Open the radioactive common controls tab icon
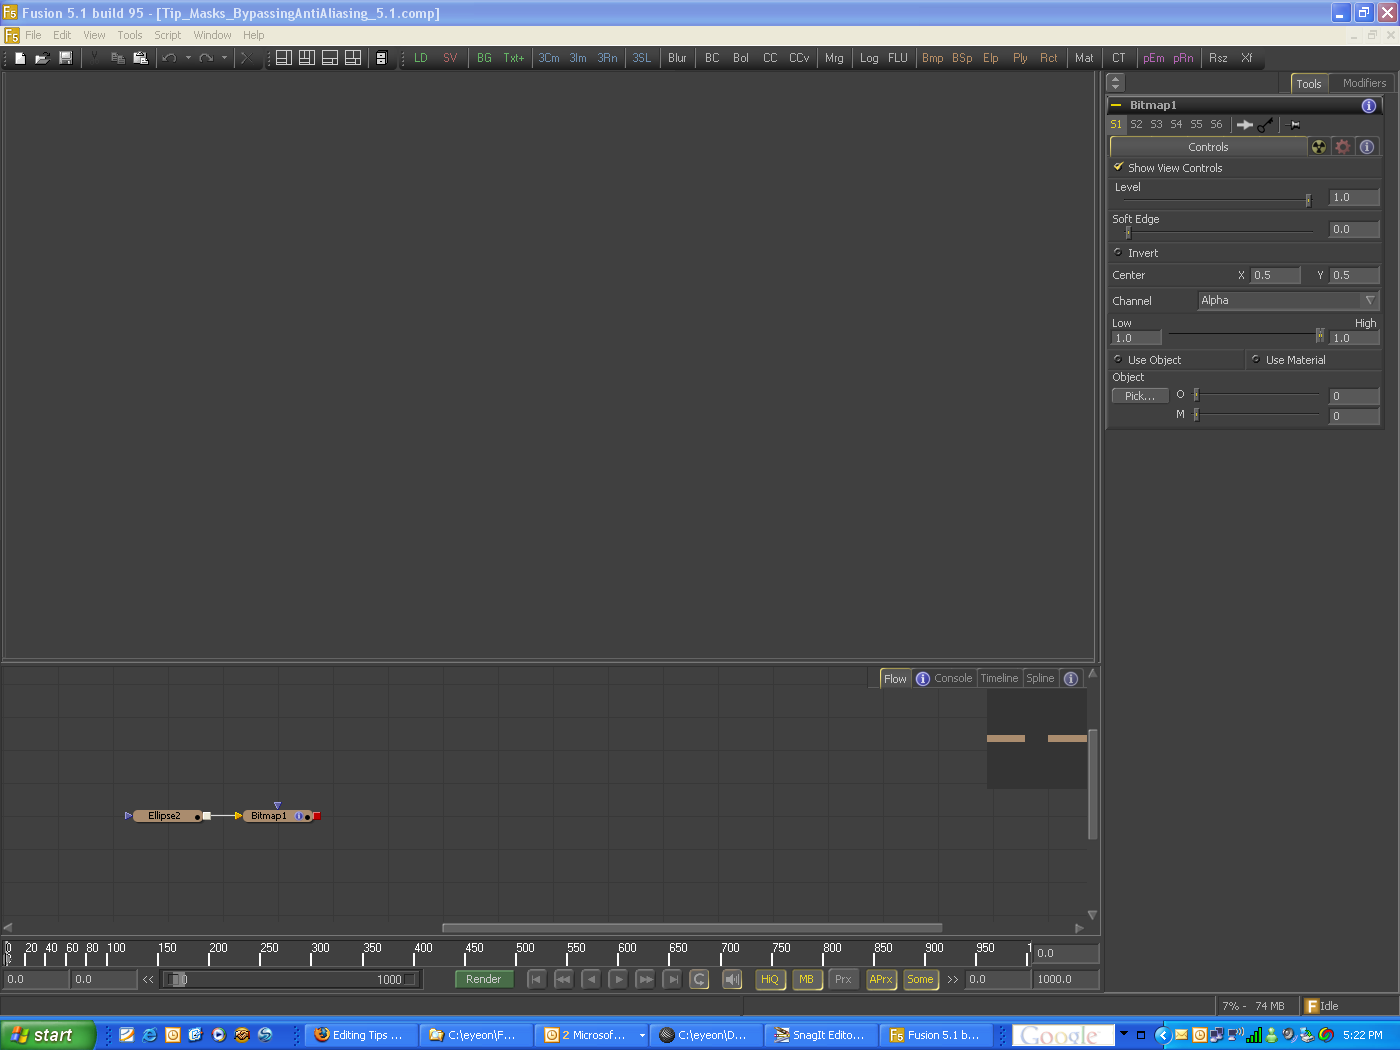The height and width of the screenshot is (1050, 1400). pos(1319,147)
